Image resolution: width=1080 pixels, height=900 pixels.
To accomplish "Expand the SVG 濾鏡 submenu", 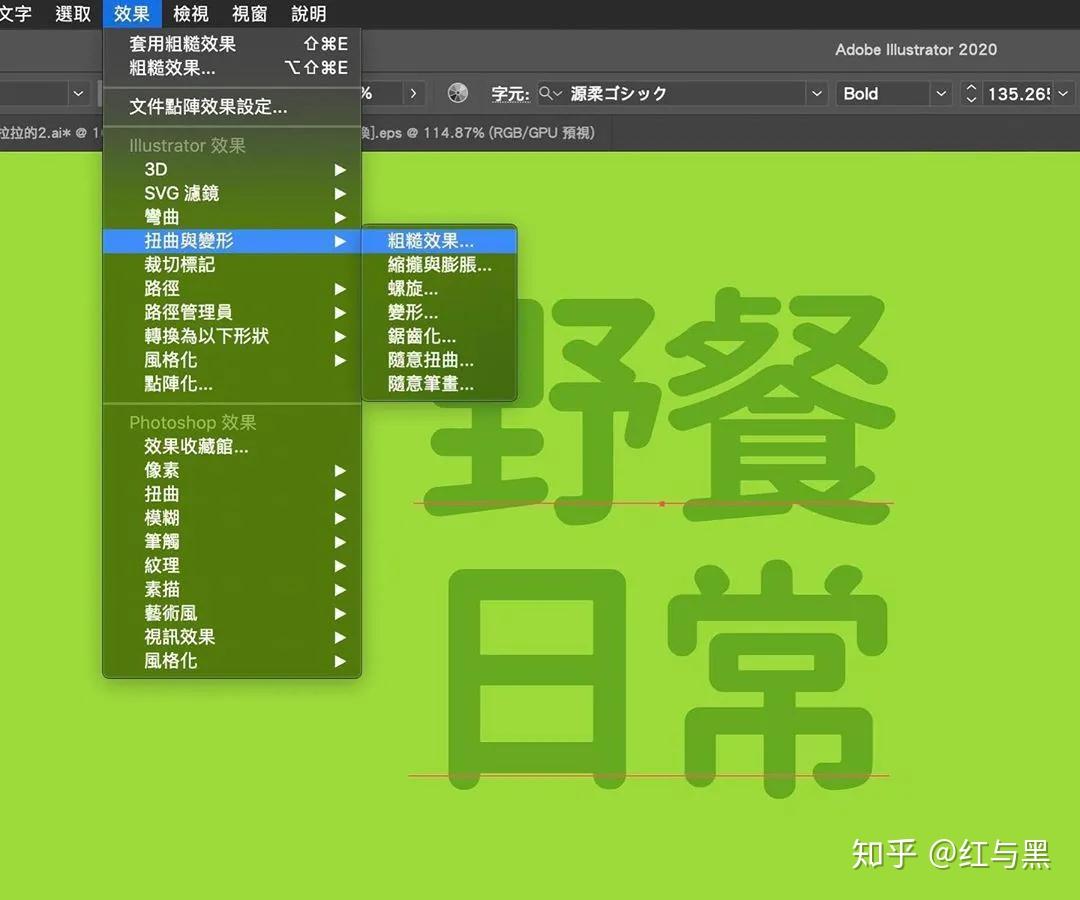I will click(232, 193).
